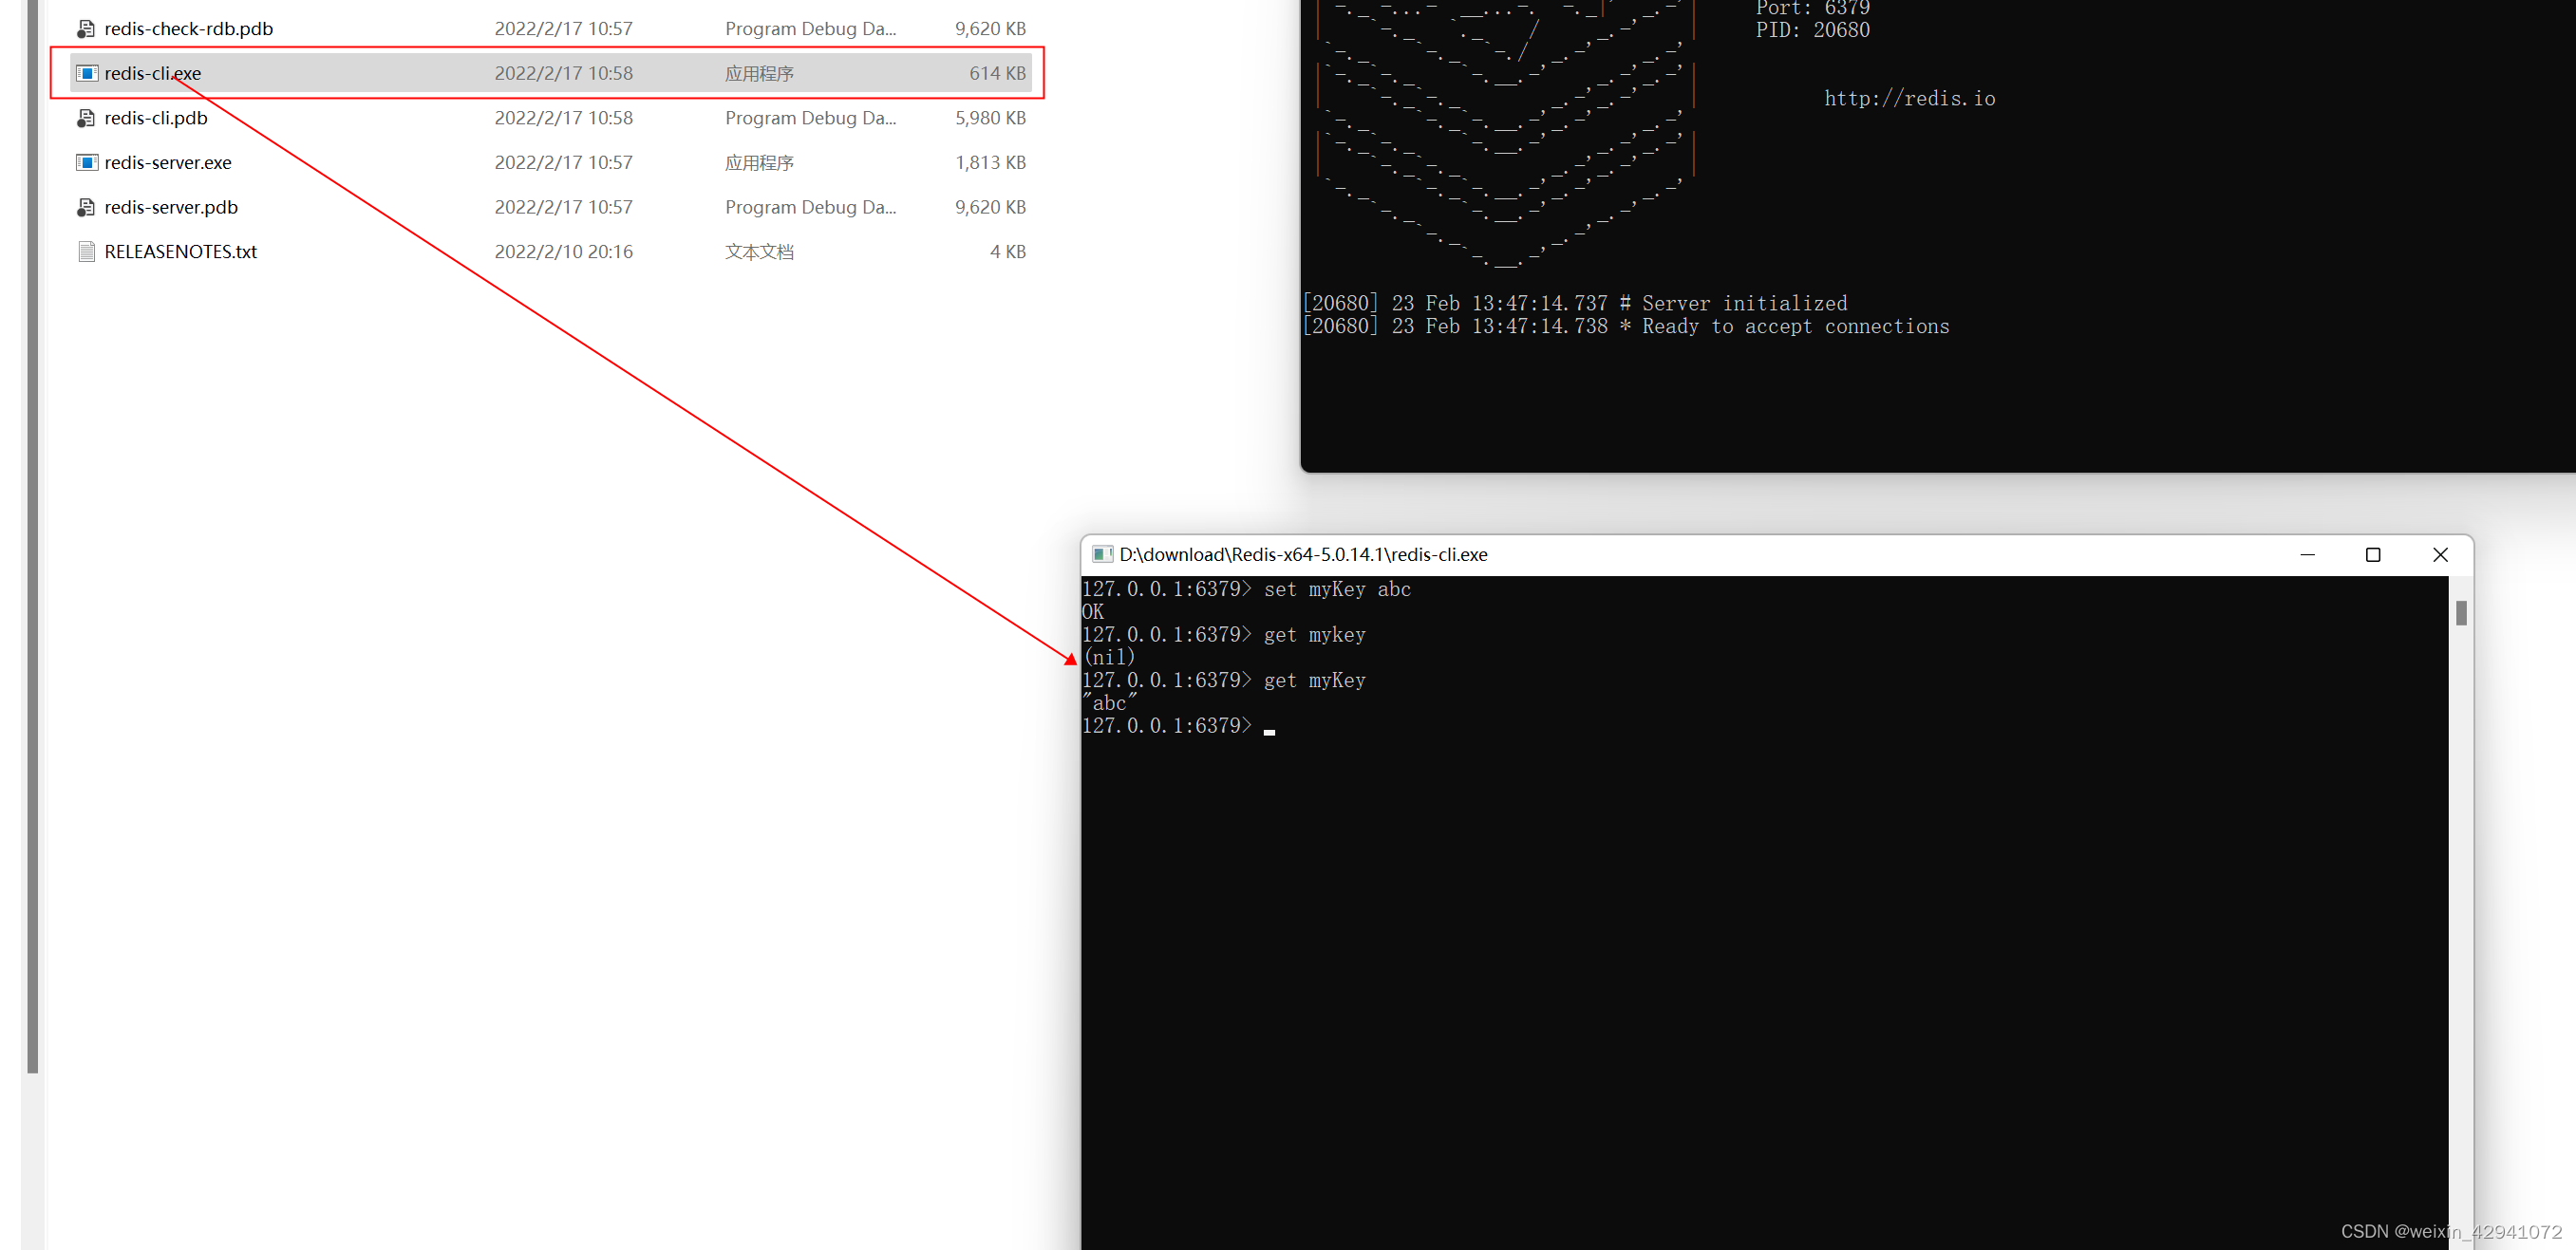Click the redis-cli.exe application icon
2576x1250 pixels.
point(87,73)
